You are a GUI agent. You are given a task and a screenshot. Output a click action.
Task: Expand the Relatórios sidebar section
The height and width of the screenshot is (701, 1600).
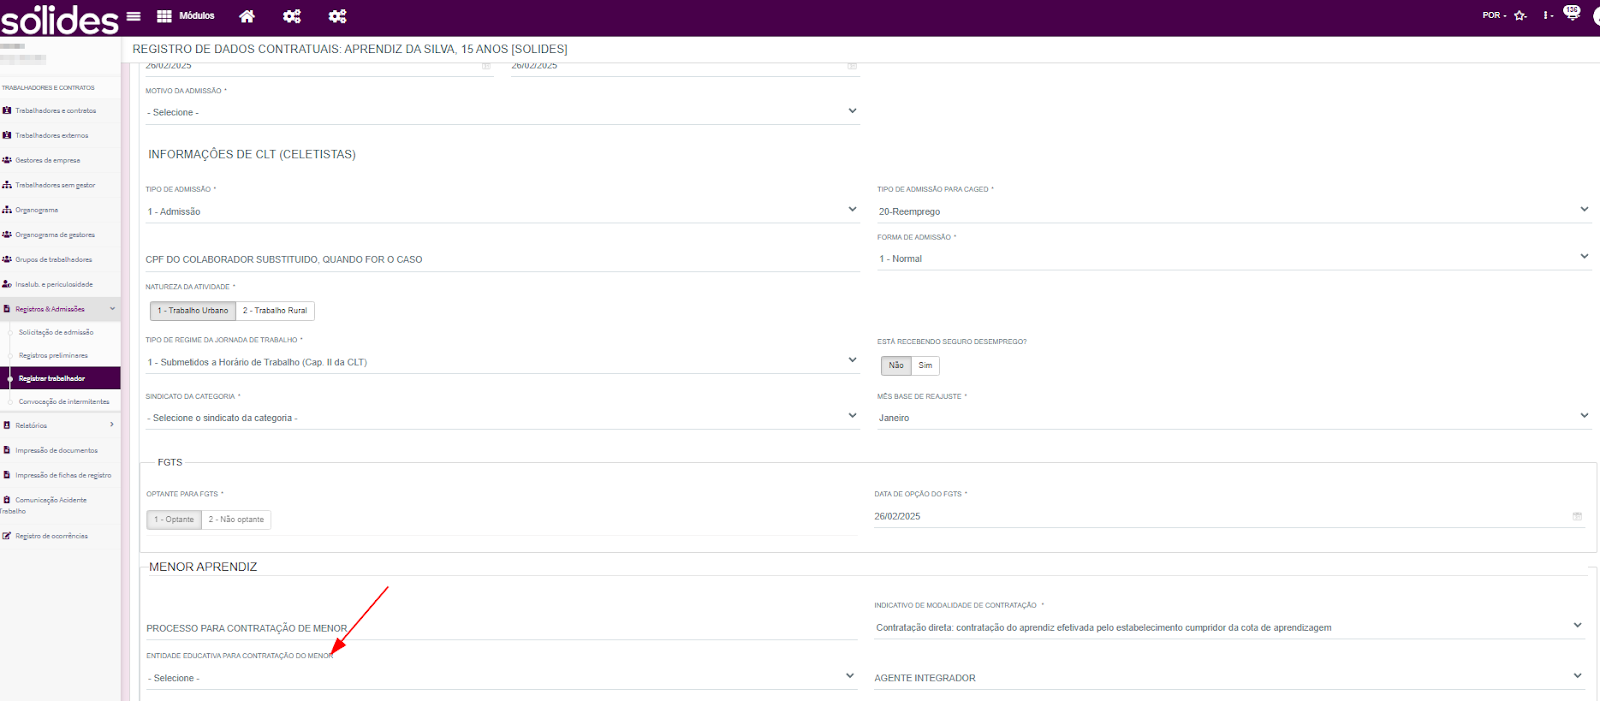(x=60, y=426)
